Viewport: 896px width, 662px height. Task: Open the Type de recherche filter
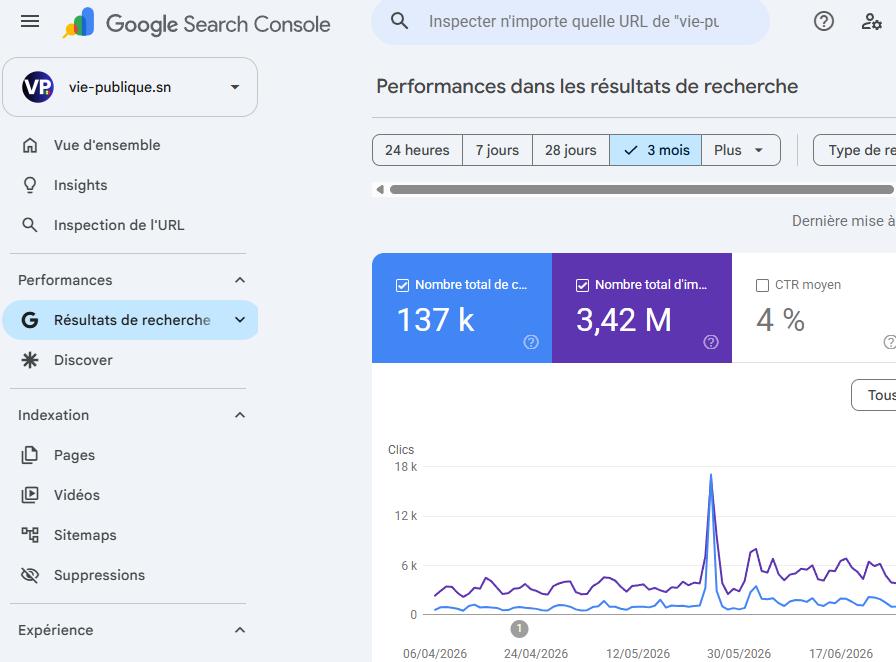pyautogui.click(x=855, y=150)
